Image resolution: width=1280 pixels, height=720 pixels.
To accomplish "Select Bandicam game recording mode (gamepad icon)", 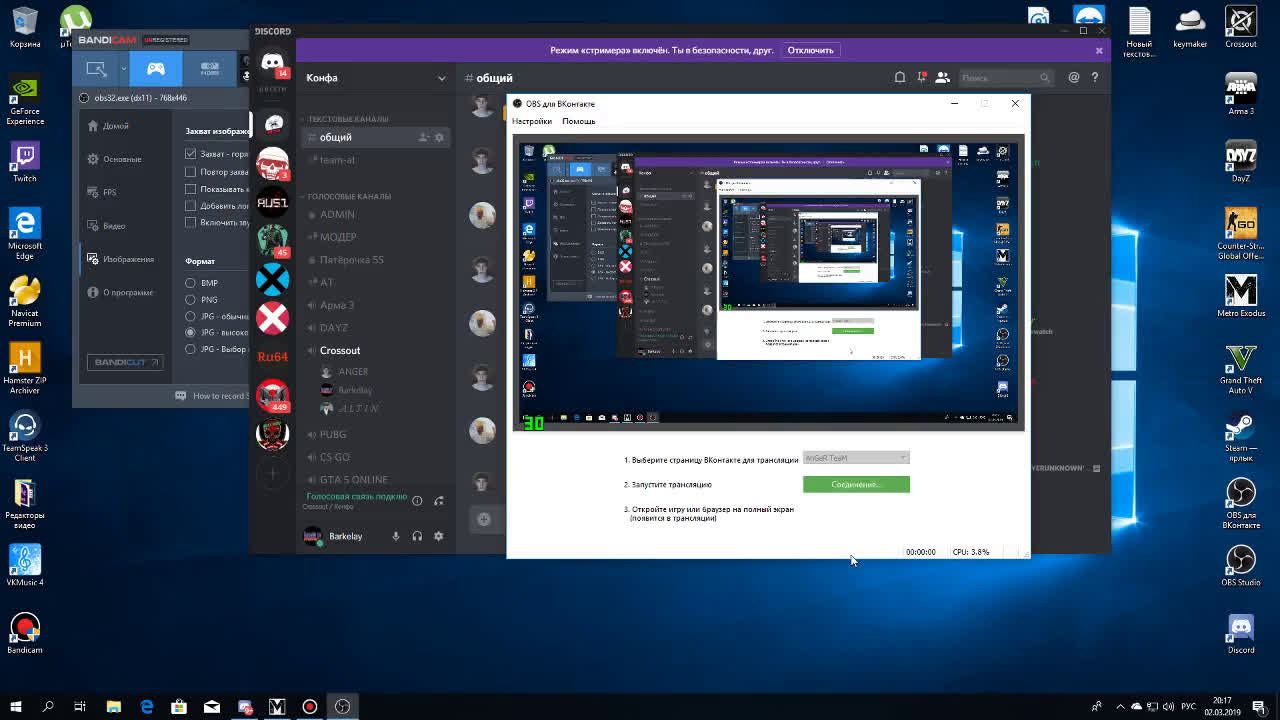I will 156,69.
